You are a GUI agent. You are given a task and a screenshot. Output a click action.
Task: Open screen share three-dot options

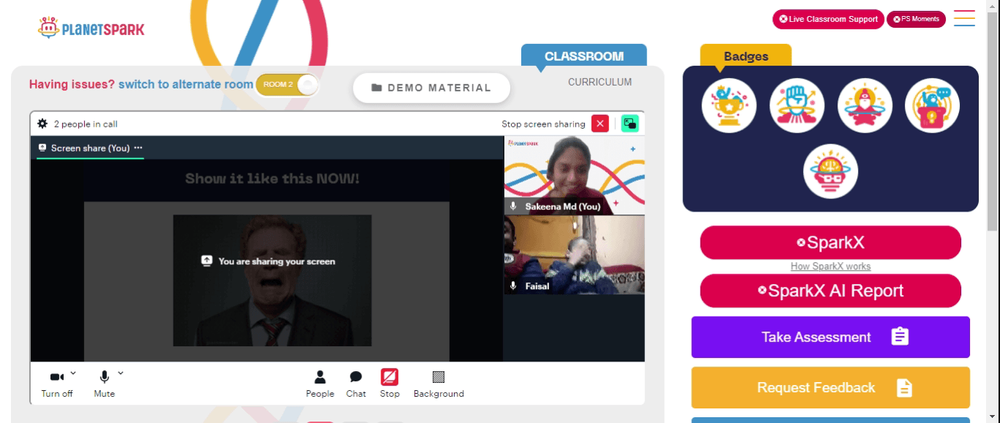click(x=138, y=148)
